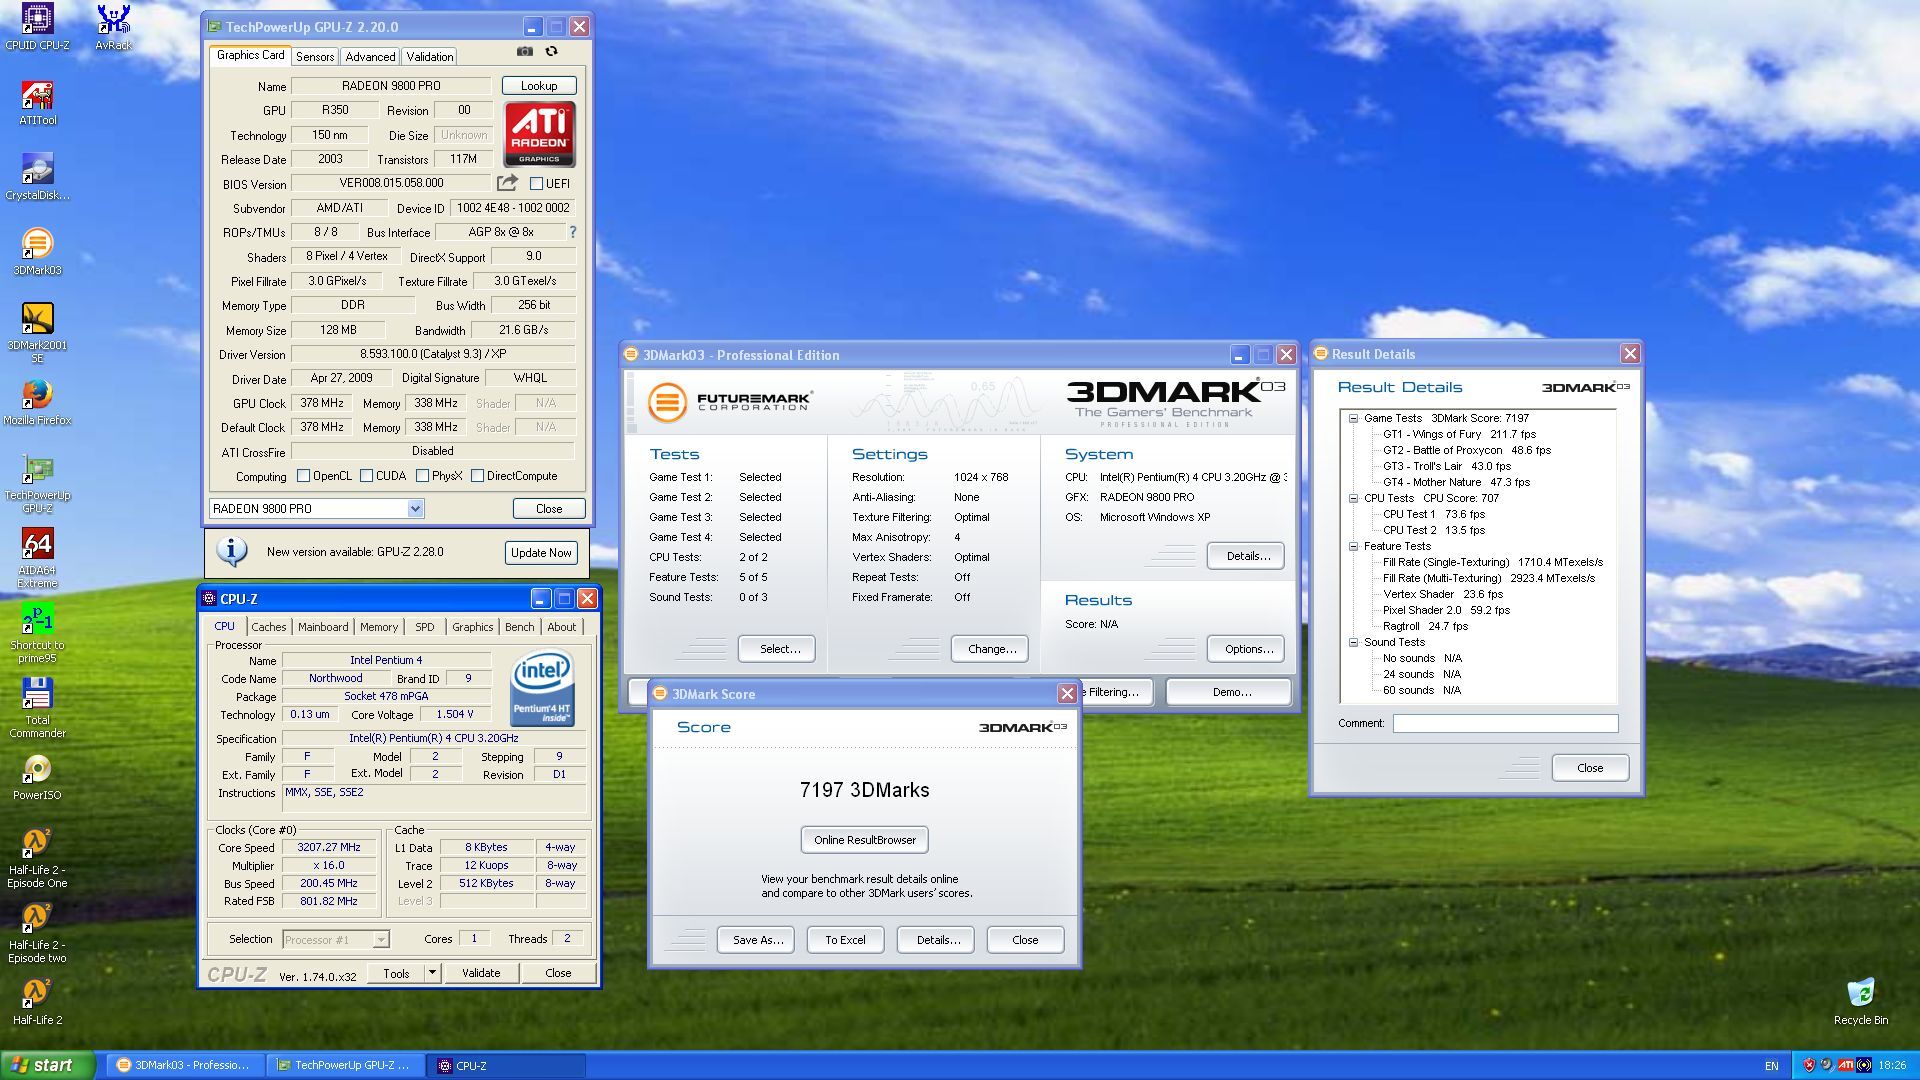
Task: Click the Intel Pentium 4 HT logo
Action: [x=542, y=688]
